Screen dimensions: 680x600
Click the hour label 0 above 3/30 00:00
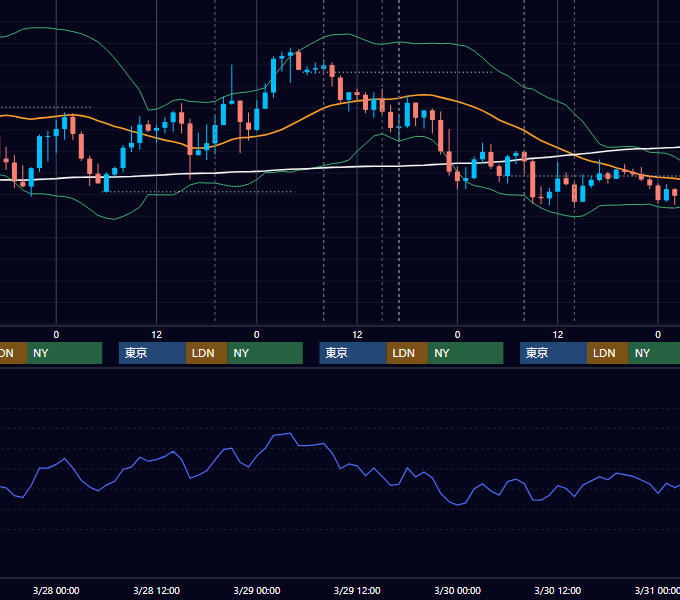click(458, 335)
